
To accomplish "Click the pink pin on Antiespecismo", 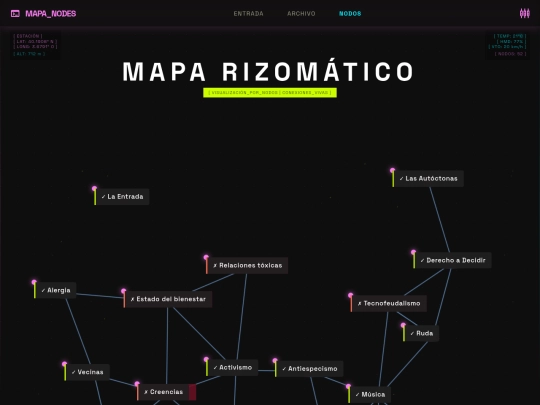I will pos(275,361).
